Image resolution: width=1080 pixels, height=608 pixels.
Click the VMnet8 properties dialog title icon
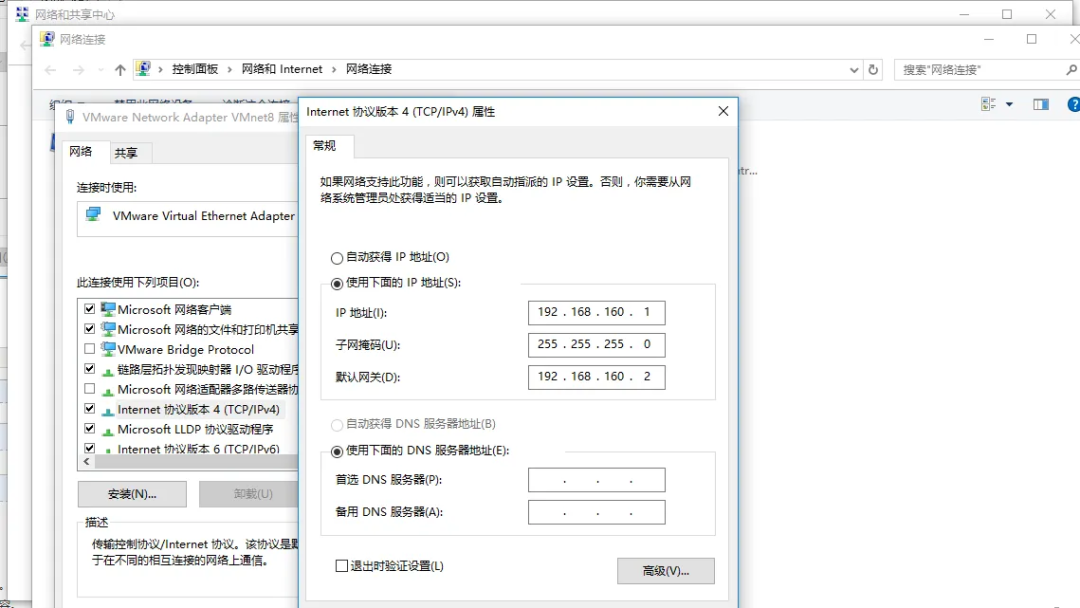(70, 117)
